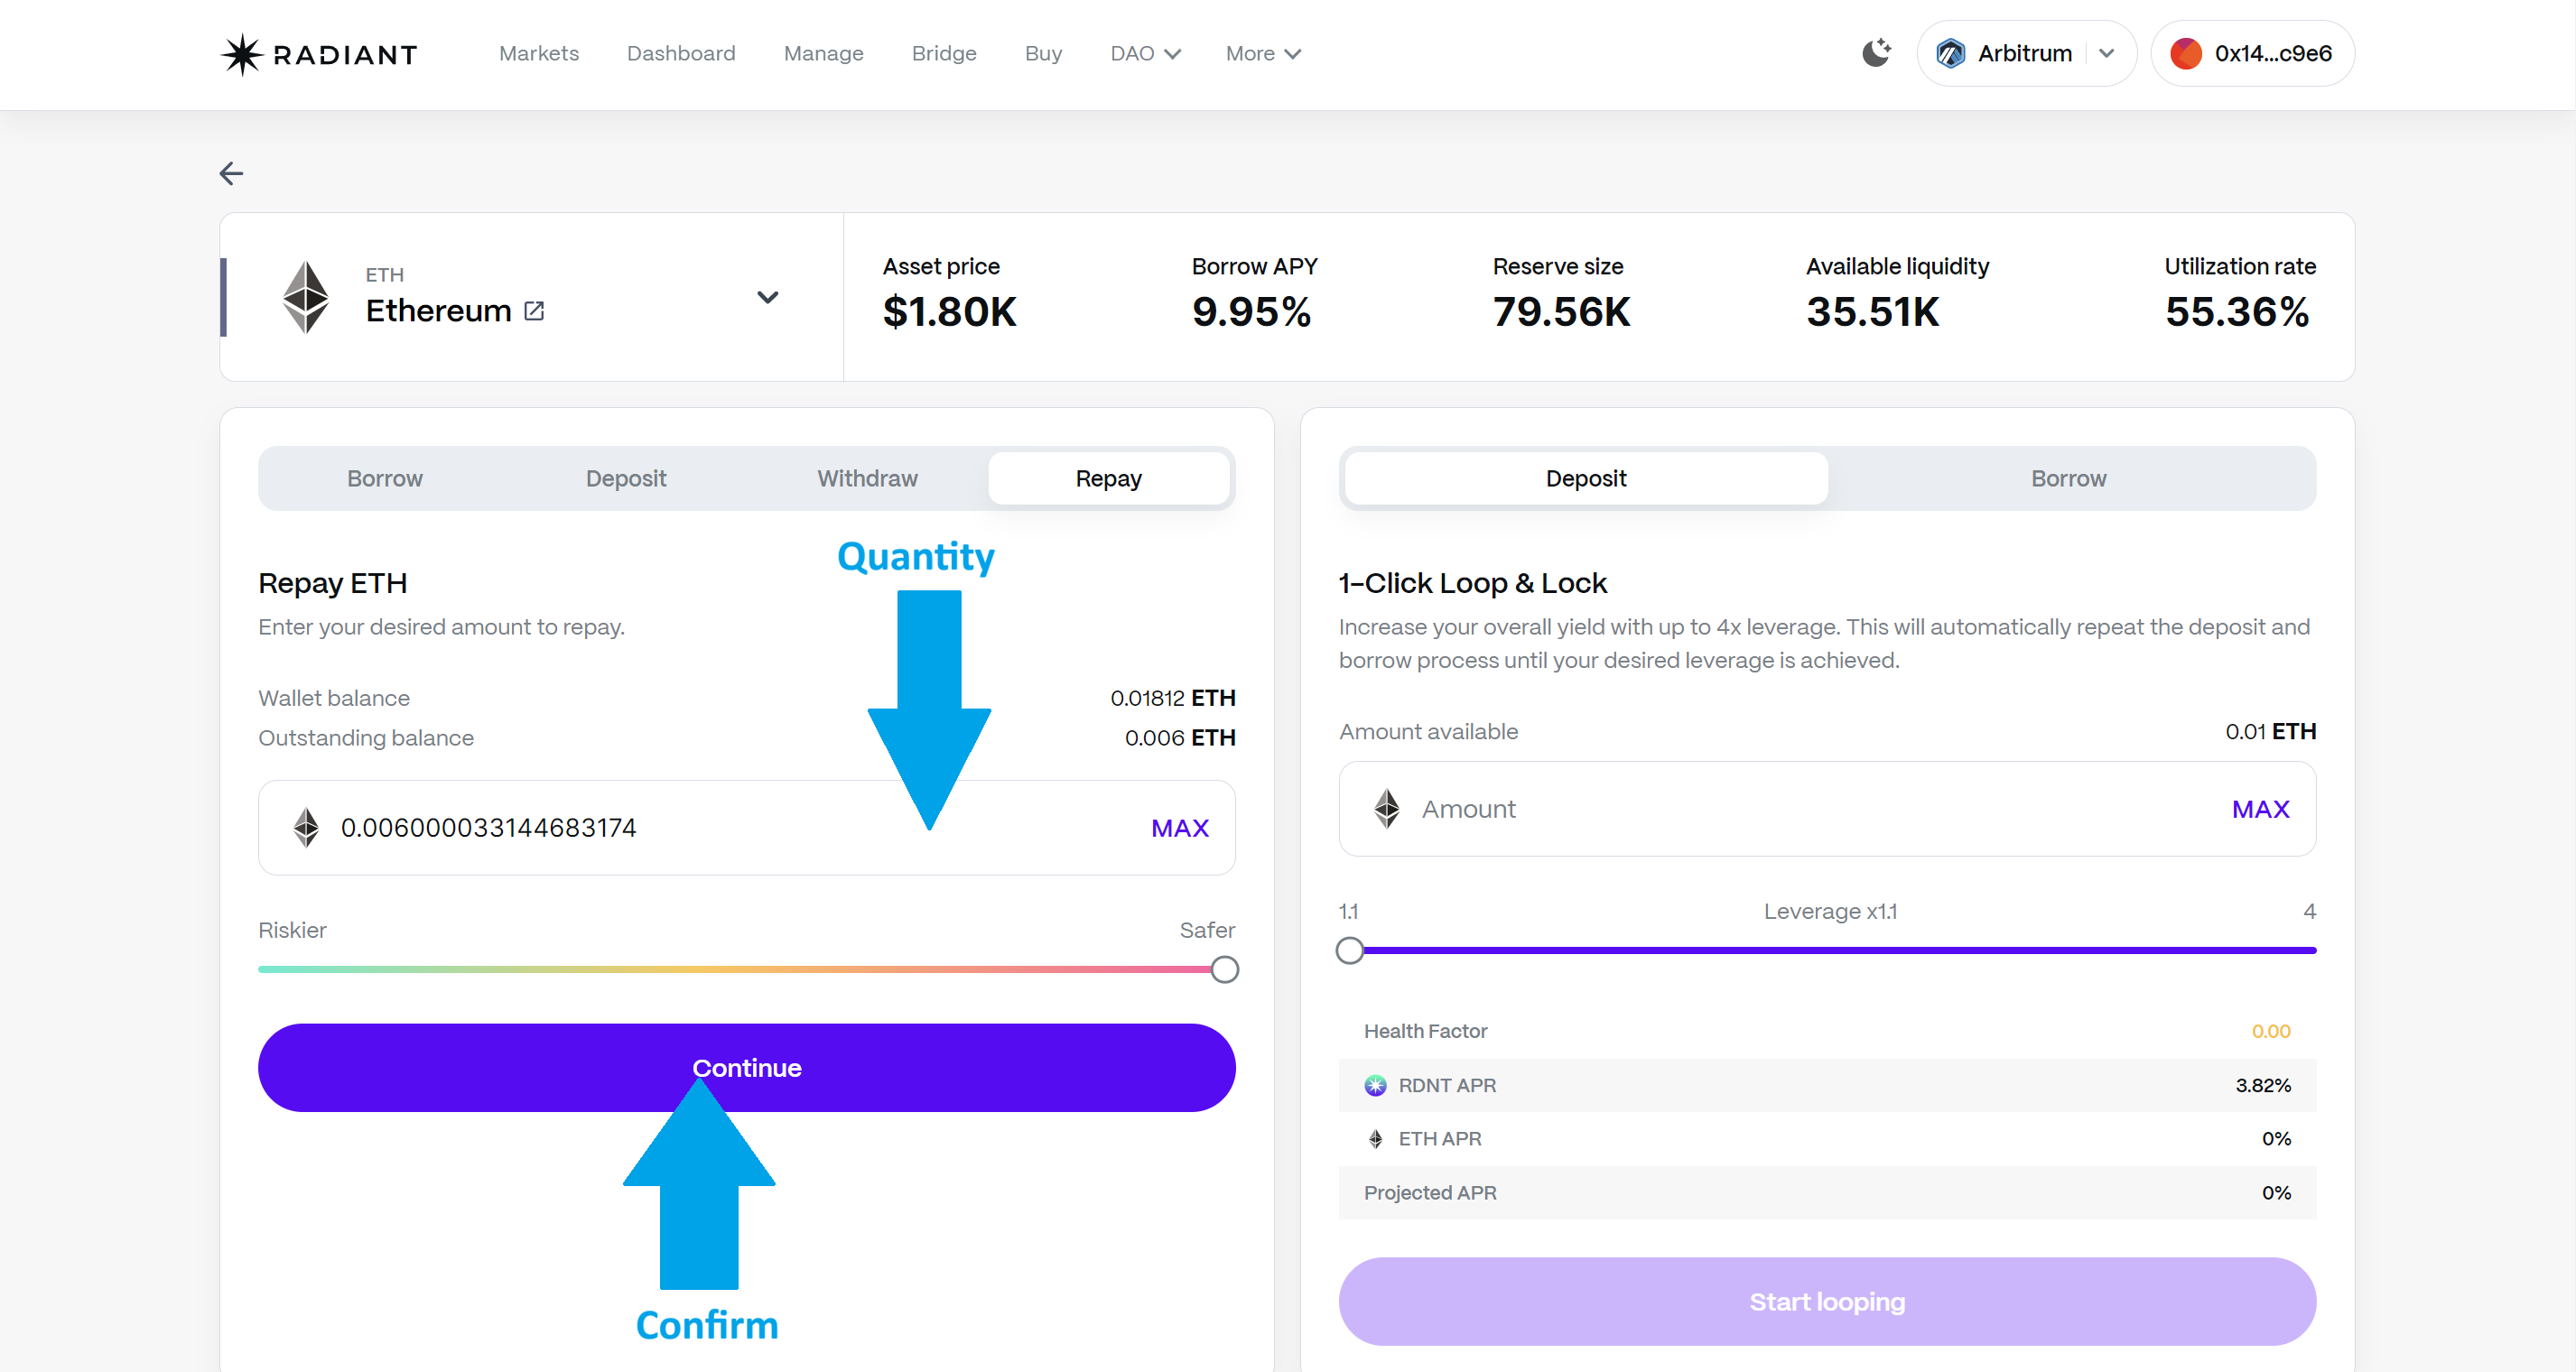
Task: Open the Markets nav item
Action: pos(539,53)
